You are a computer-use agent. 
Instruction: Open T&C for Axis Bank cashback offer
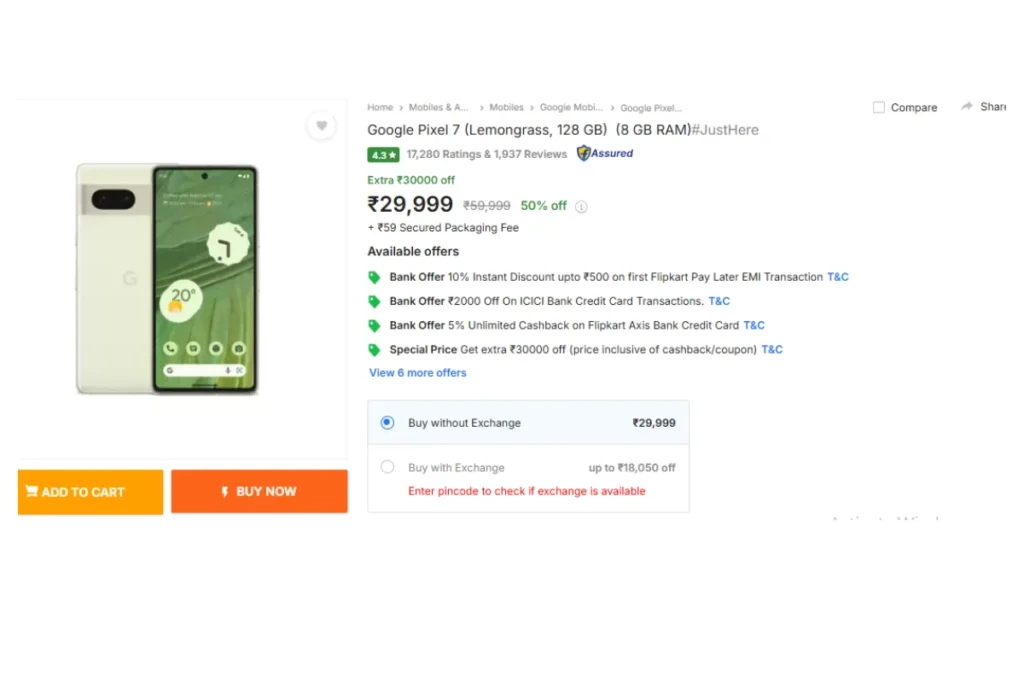(x=754, y=325)
